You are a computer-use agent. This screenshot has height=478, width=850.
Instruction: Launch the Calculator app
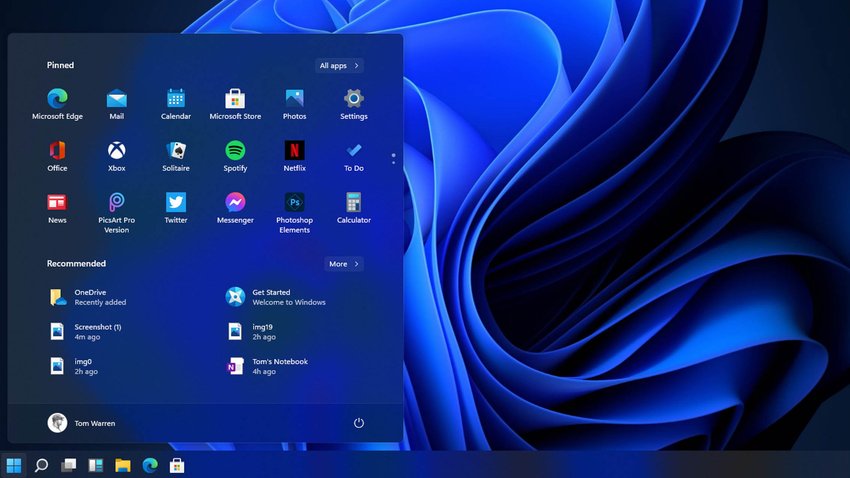[353, 208]
